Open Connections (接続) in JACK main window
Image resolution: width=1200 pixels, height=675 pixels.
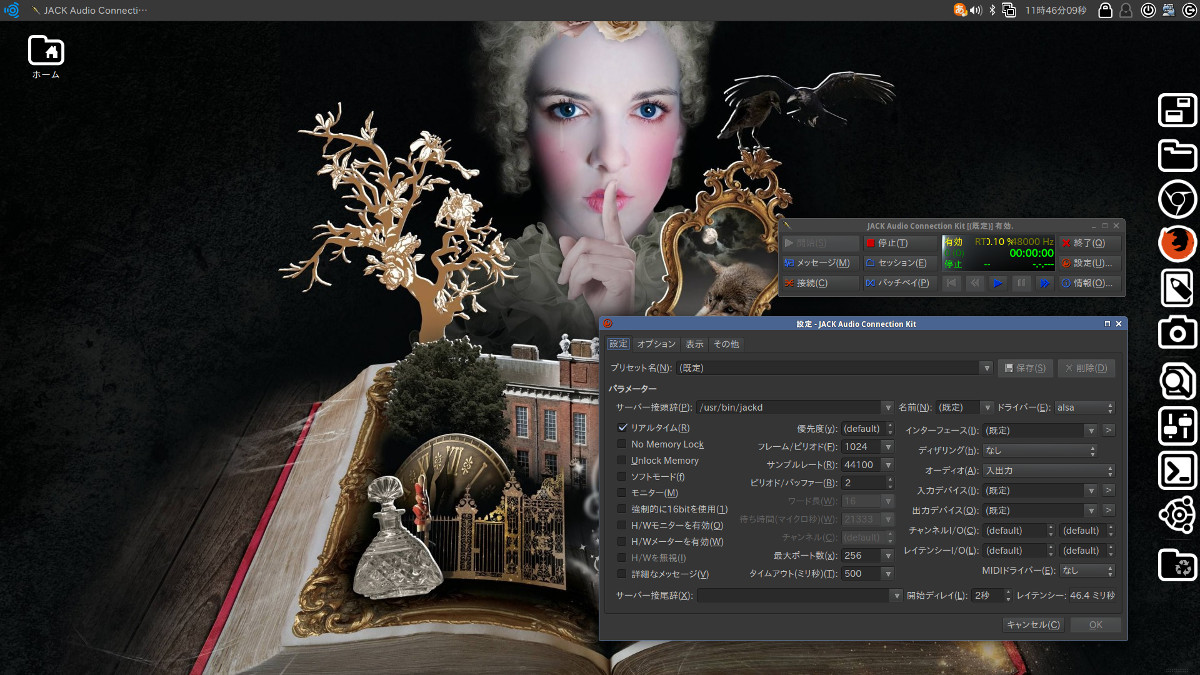(x=820, y=283)
